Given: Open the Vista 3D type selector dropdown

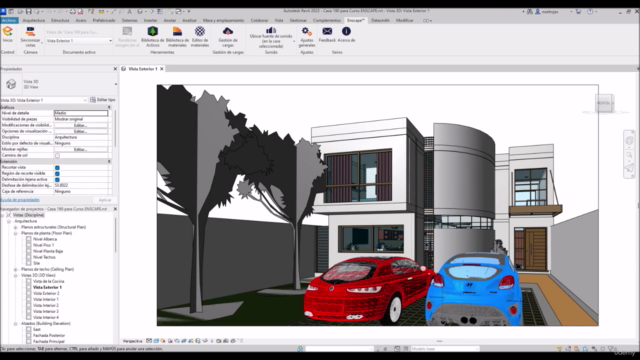Looking at the screenshot, I should (116, 84).
